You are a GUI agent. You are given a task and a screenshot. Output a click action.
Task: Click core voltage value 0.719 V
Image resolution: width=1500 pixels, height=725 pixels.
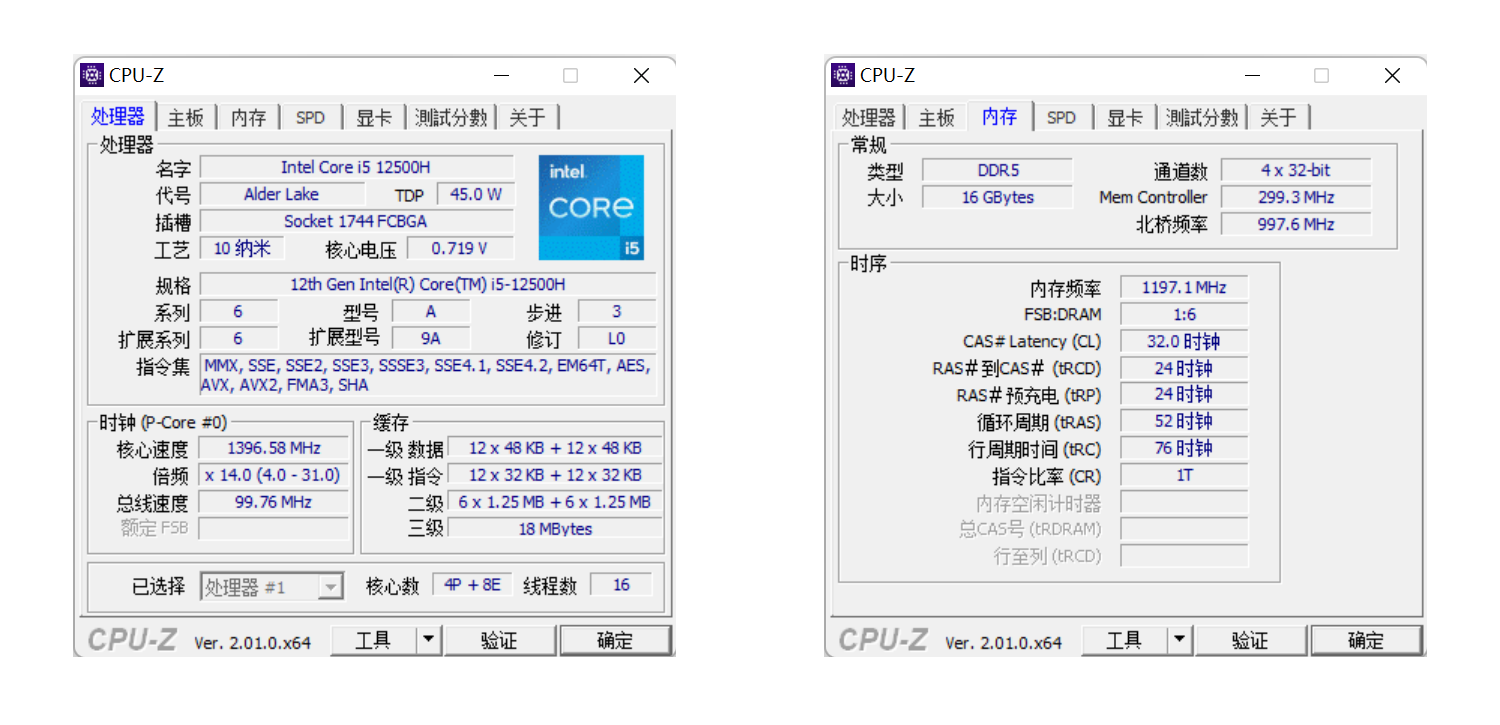coord(460,248)
